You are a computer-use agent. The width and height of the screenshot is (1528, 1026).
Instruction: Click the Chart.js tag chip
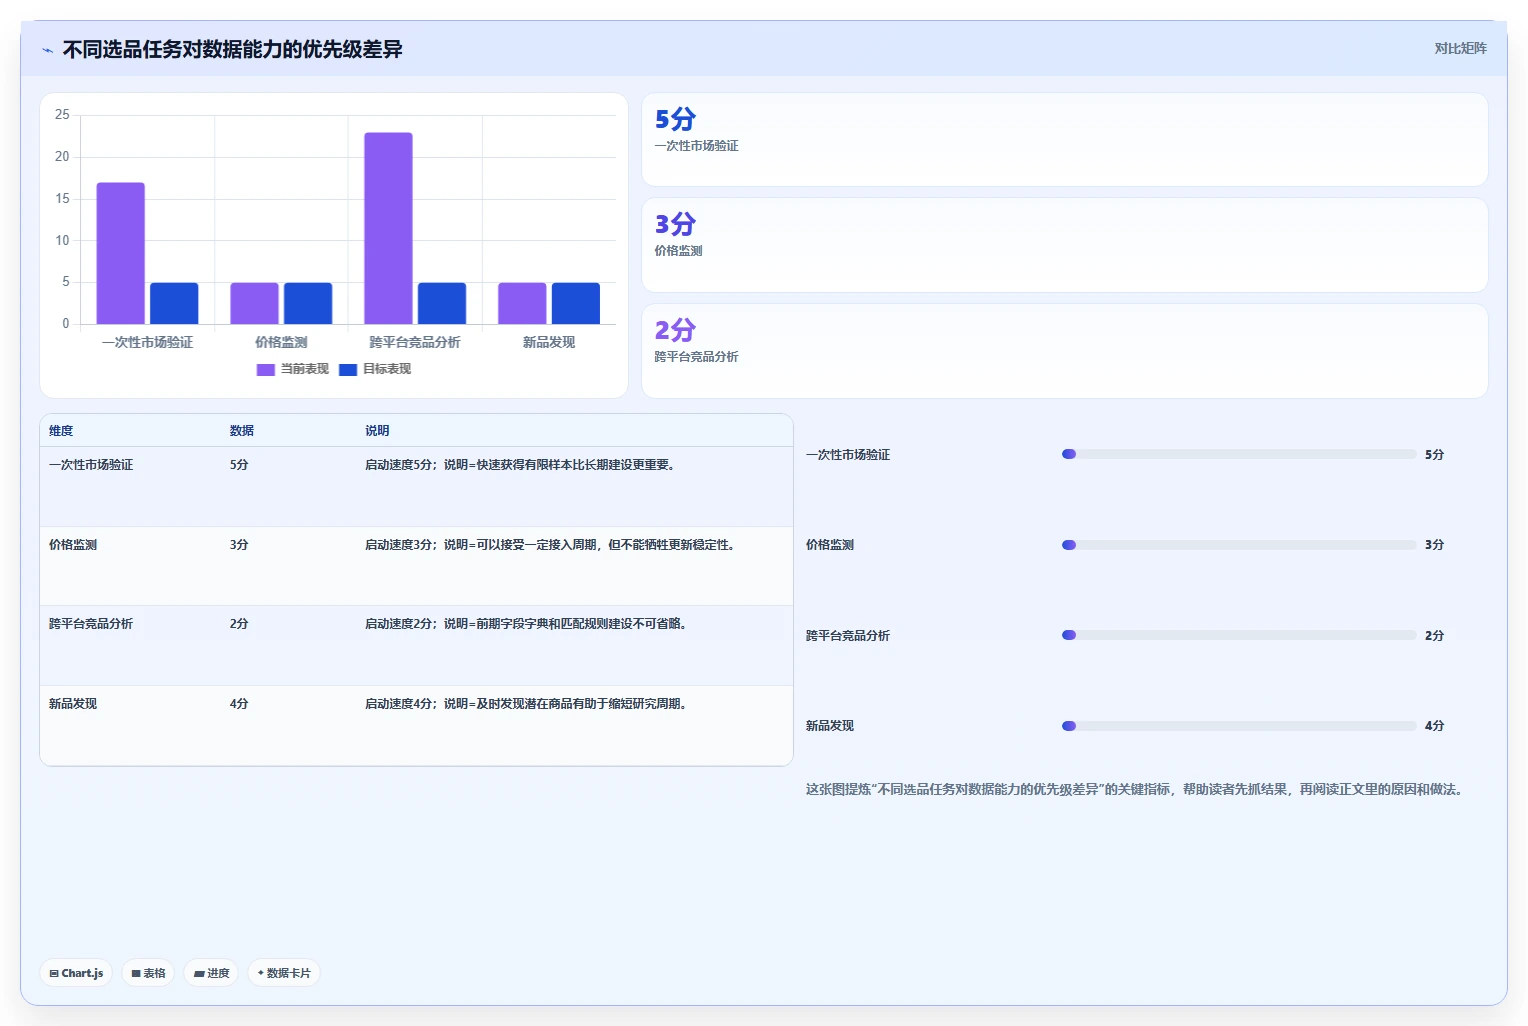pos(76,973)
